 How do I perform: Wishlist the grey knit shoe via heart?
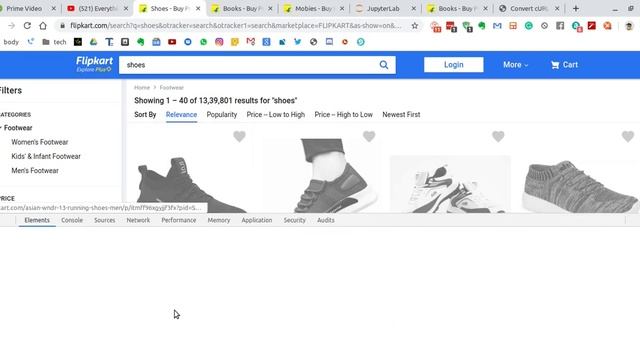pyautogui.click(x=628, y=136)
